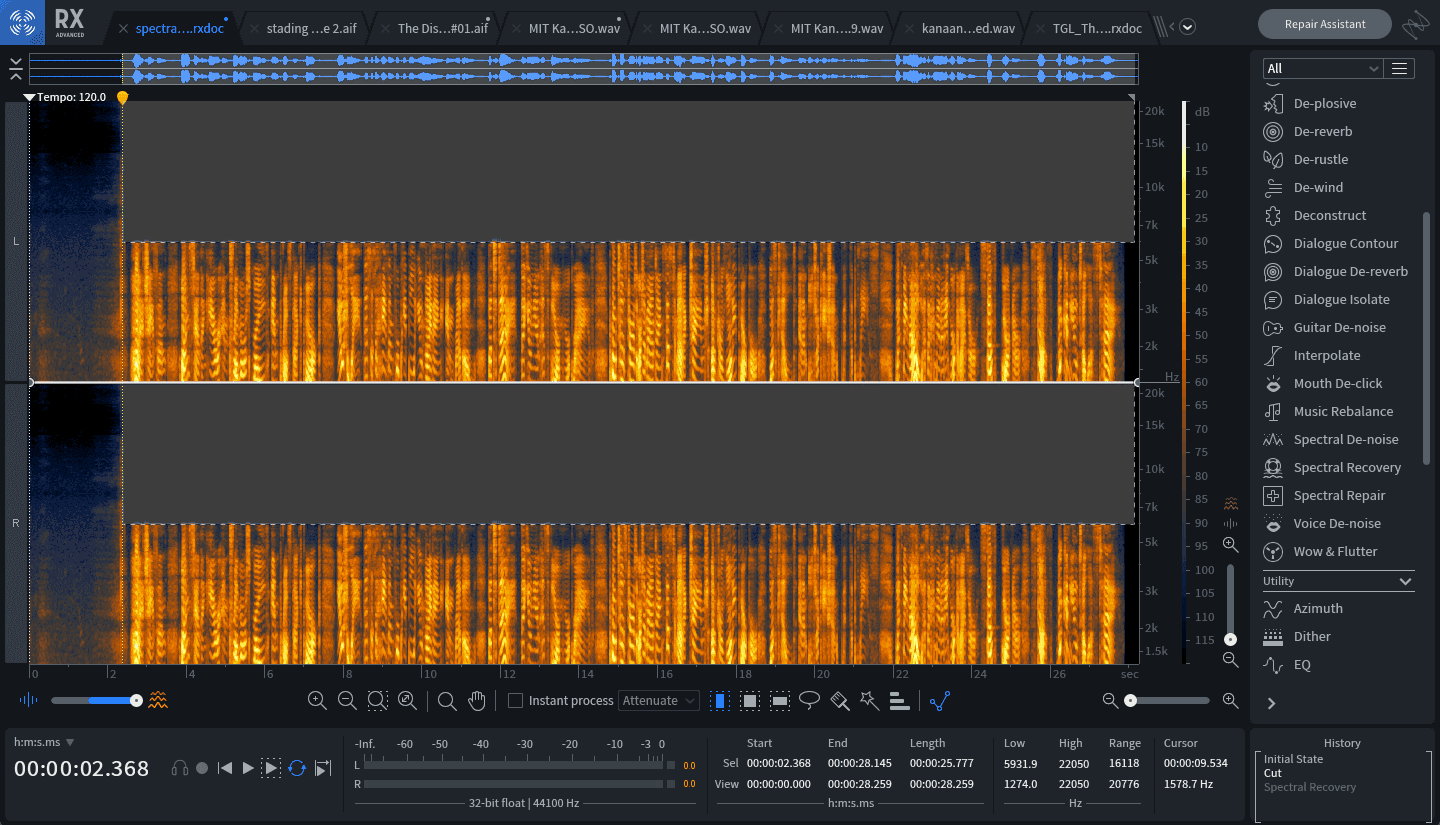Screen dimensions: 1440x825
Task: Select the time-frequency selection tool
Action: pos(749,701)
